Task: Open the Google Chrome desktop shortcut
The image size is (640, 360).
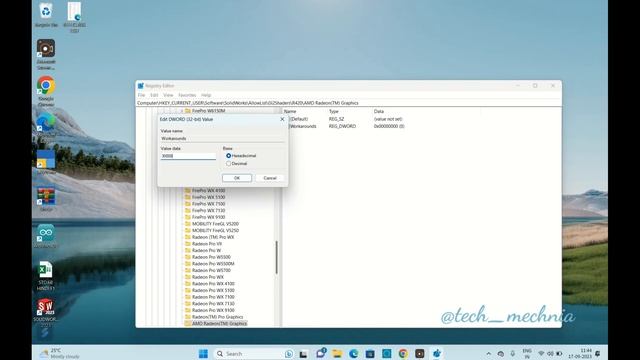Action: [46, 91]
